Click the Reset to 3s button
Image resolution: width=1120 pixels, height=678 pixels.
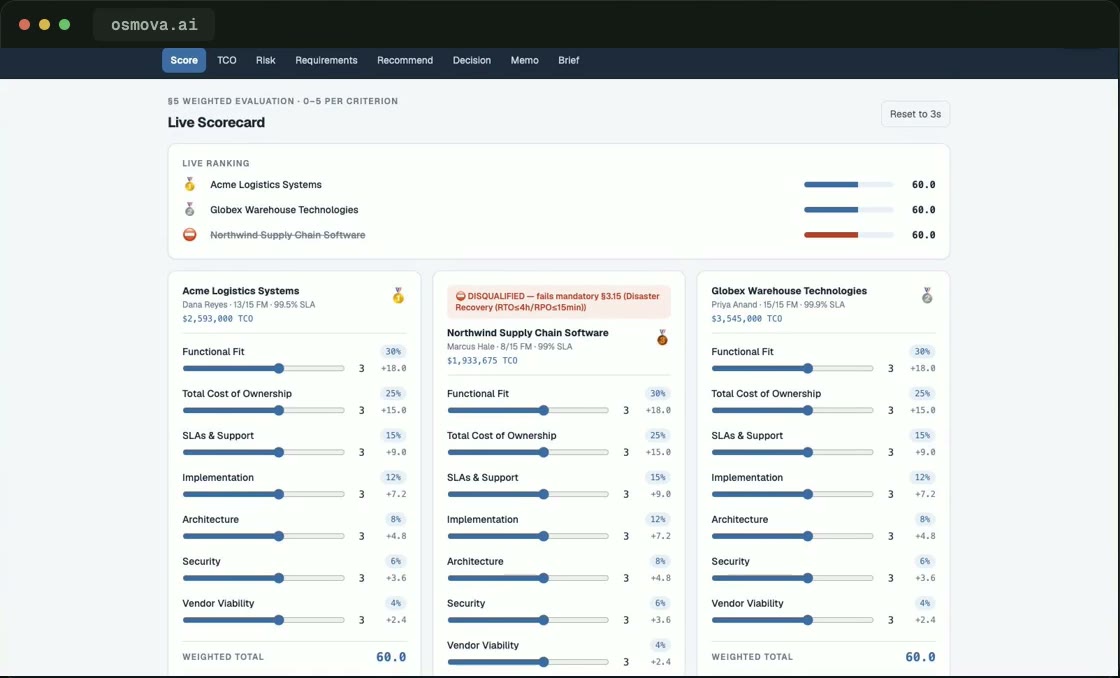click(915, 114)
